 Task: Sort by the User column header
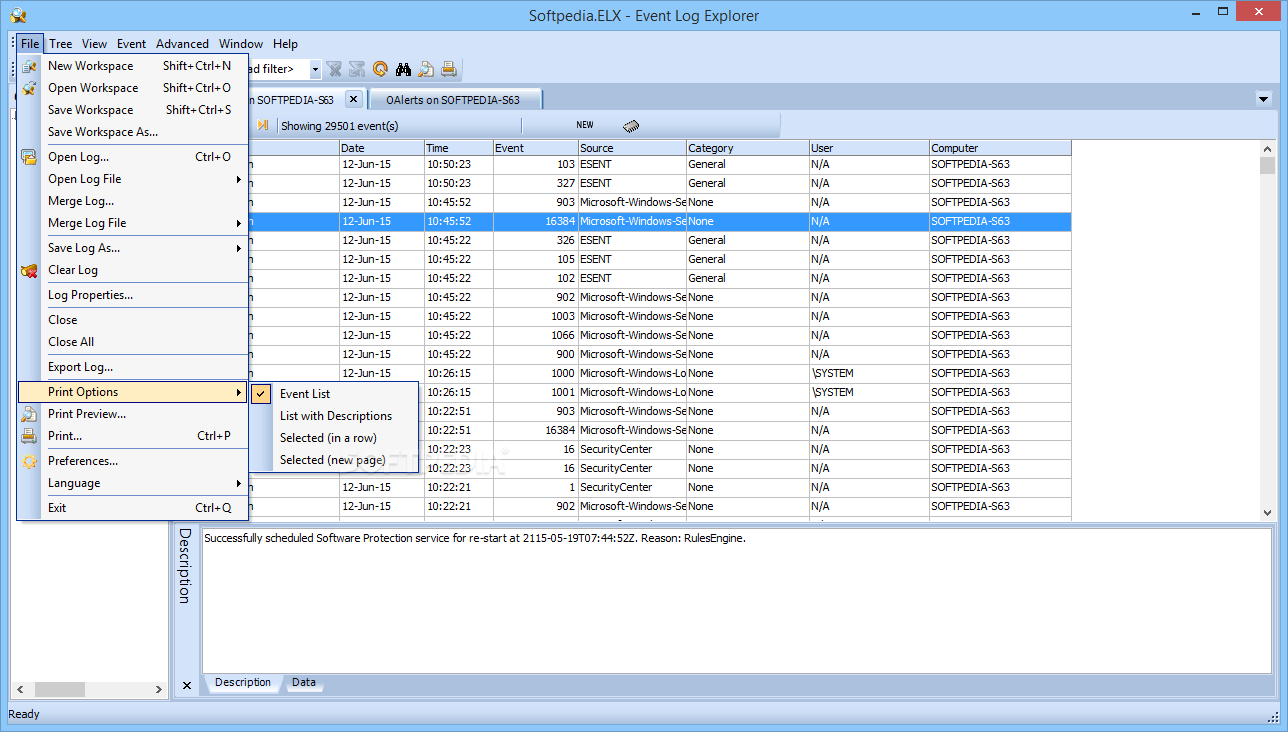coord(869,148)
